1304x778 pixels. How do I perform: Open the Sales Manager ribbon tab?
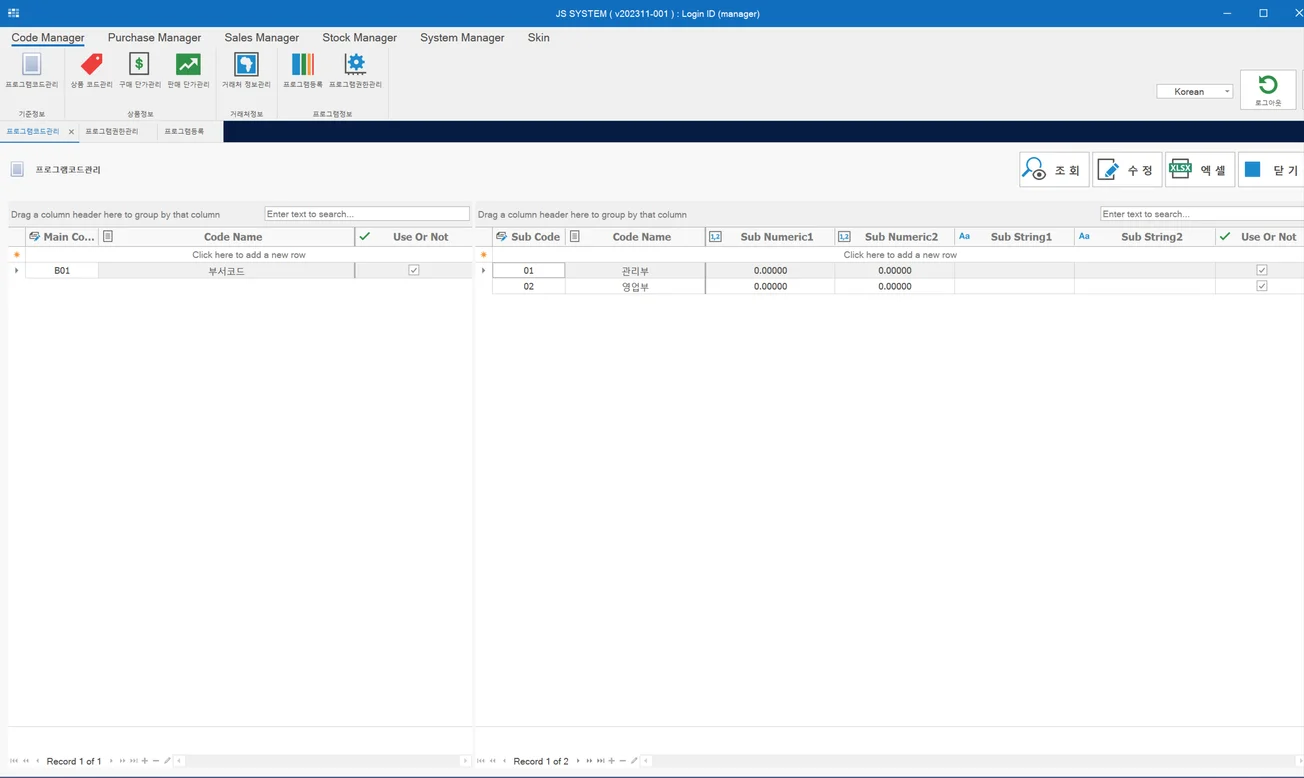262,37
